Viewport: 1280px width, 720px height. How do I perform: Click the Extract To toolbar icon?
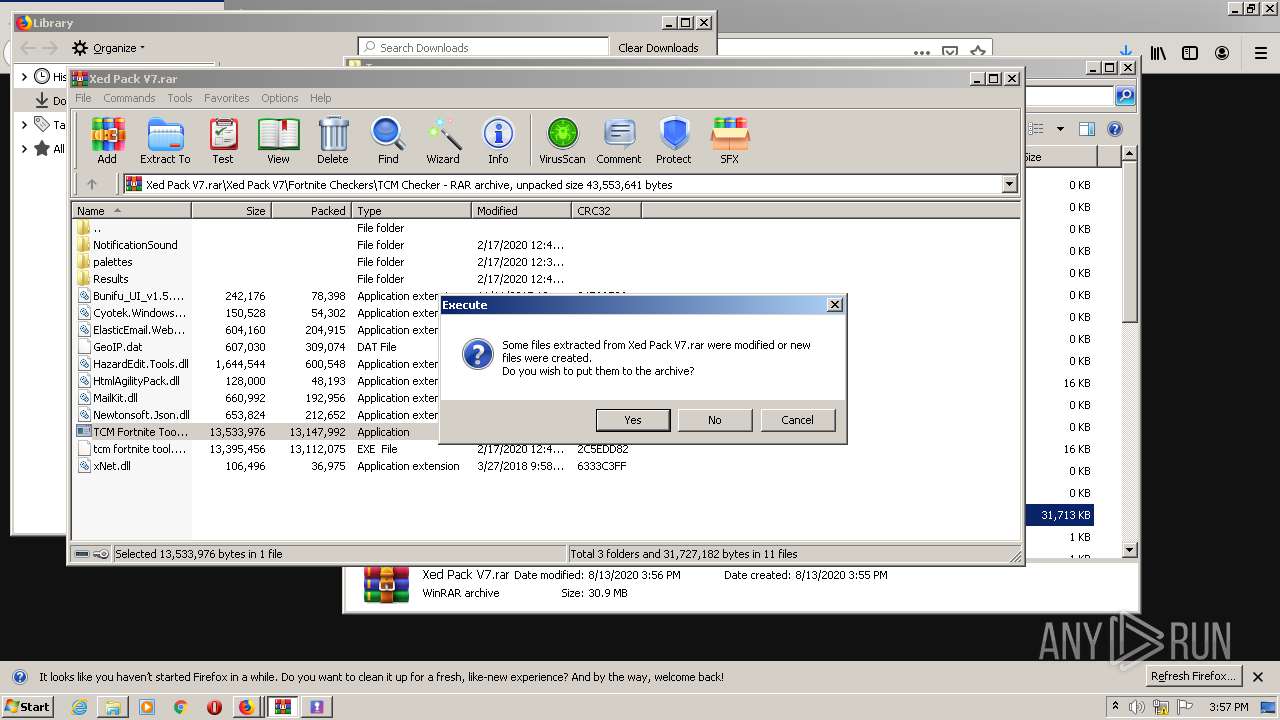165,140
